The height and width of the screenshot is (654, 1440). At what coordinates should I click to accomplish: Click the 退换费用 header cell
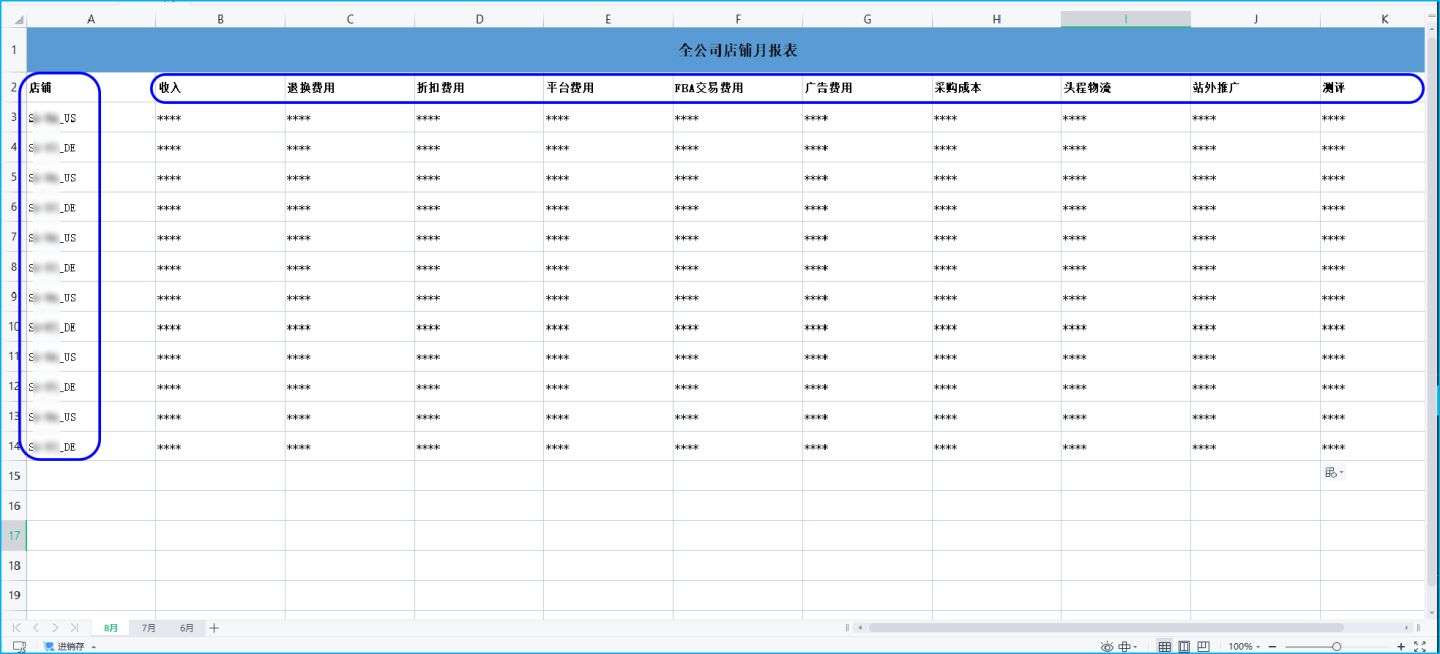[350, 88]
